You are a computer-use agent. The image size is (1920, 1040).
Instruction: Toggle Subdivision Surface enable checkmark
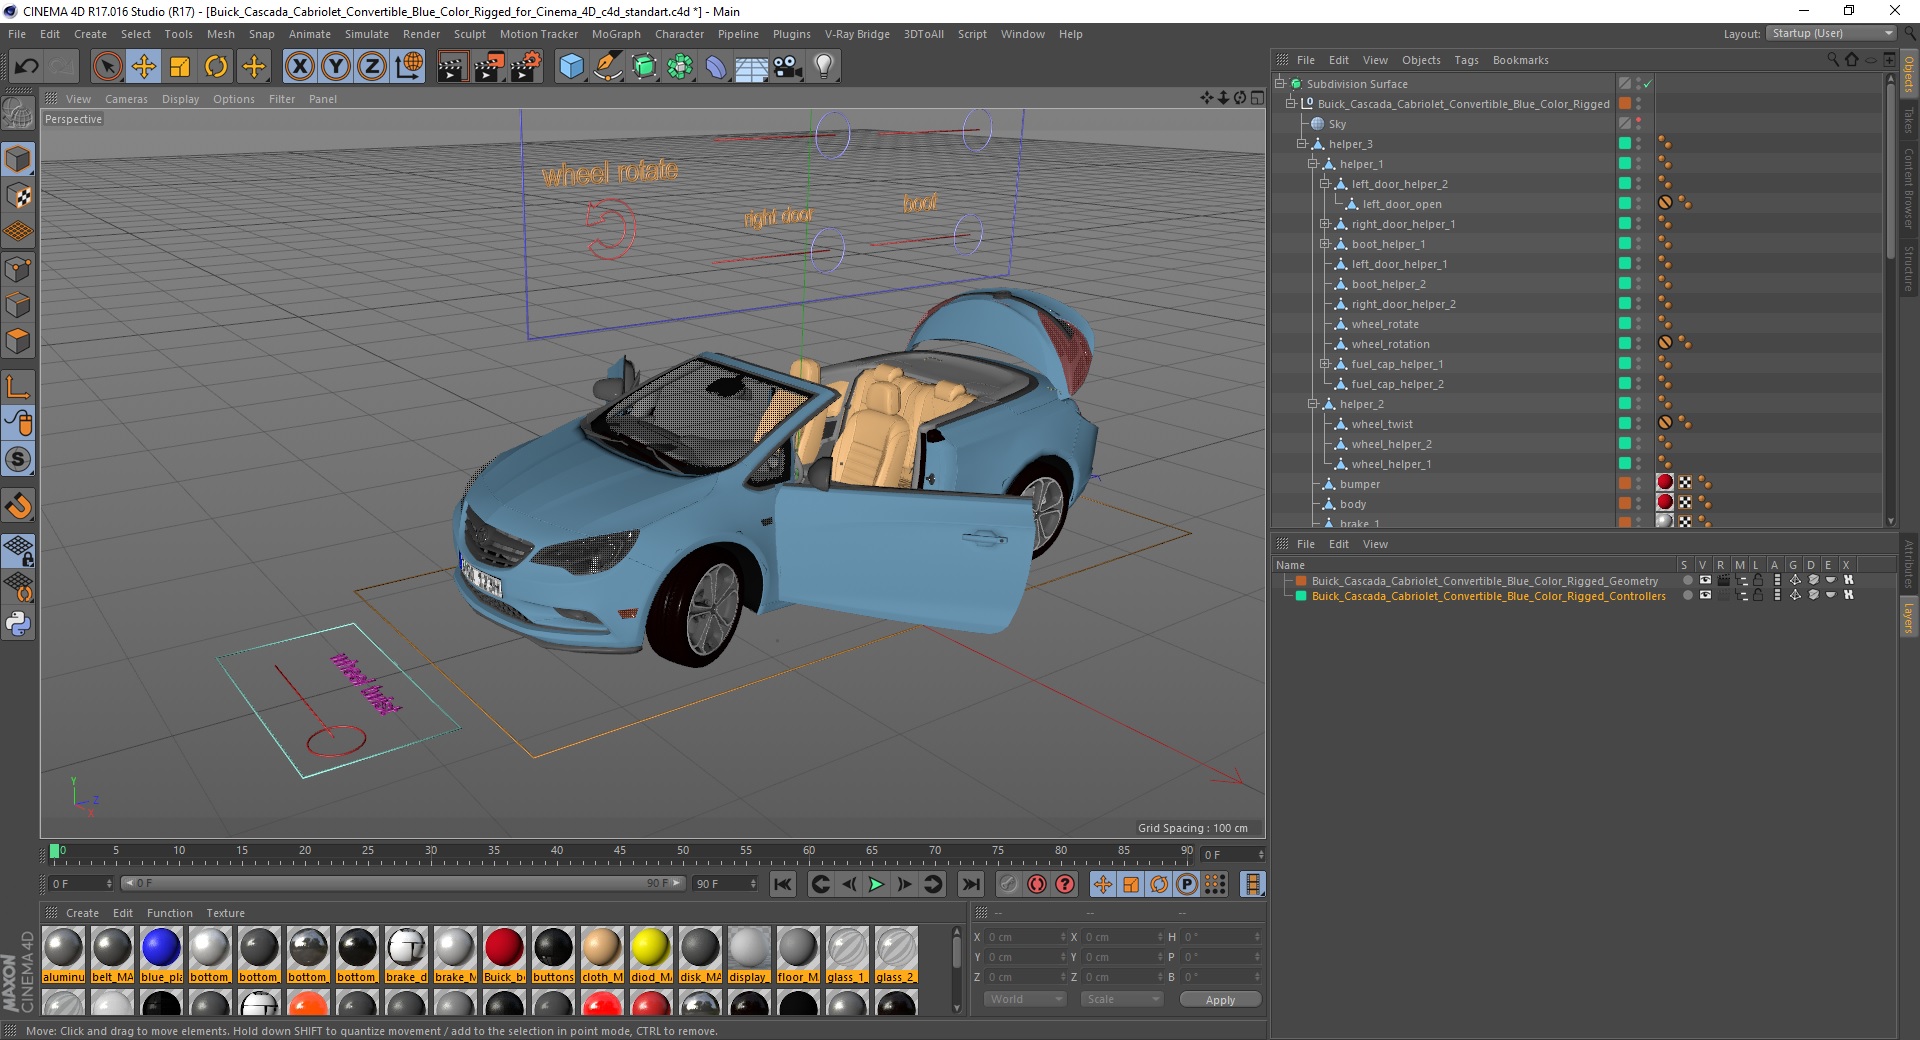point(1647,84)
